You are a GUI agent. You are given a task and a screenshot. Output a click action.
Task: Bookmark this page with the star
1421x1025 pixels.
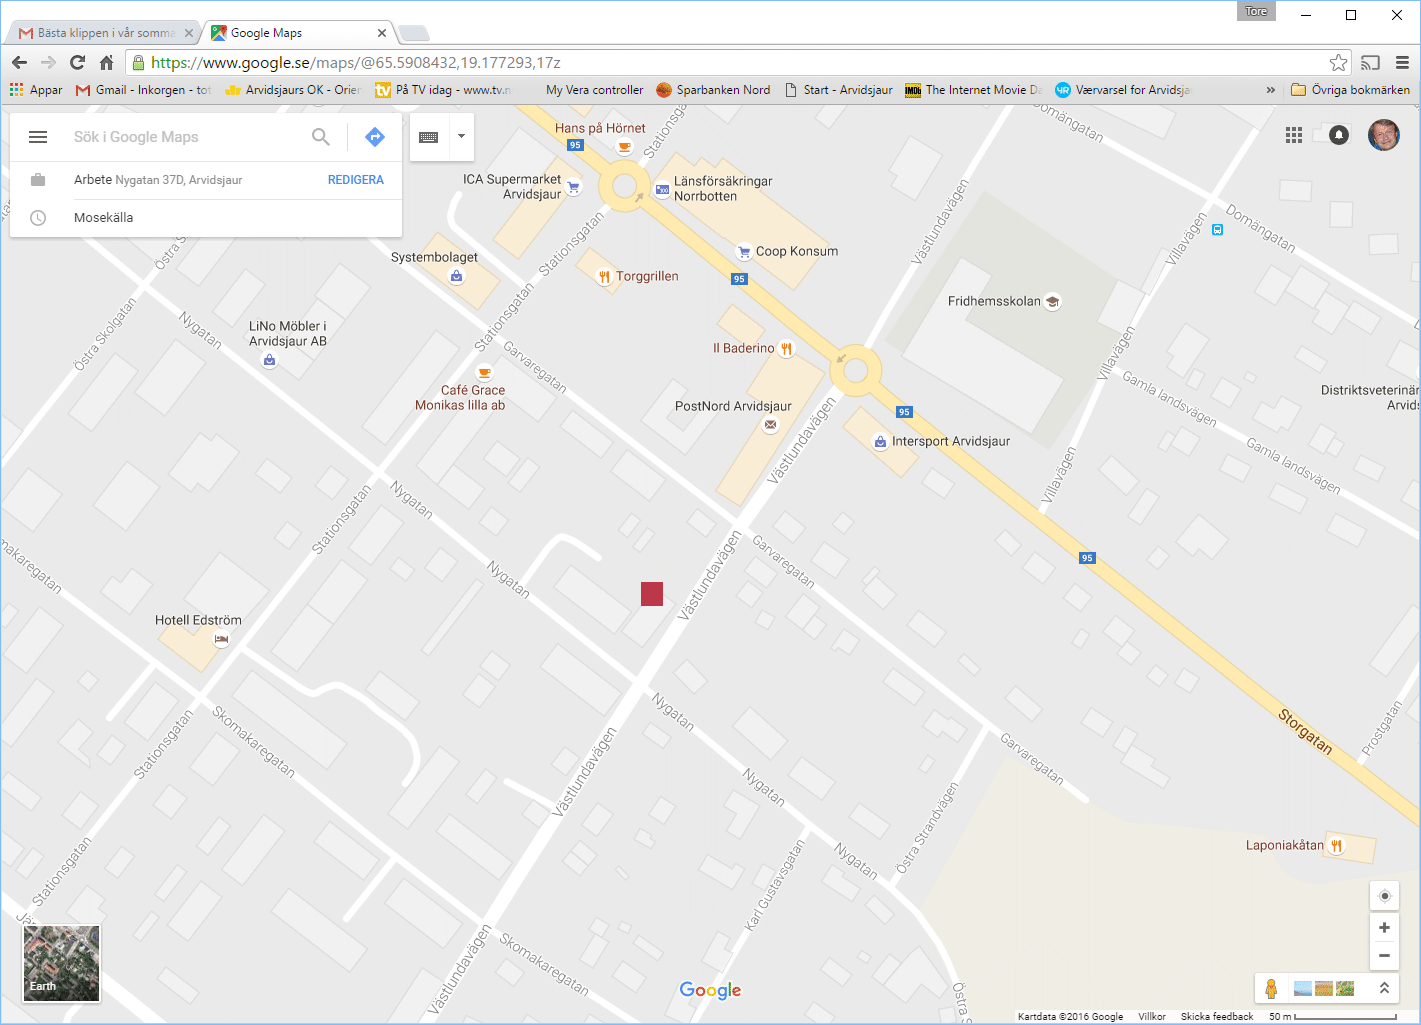click(x=1338, y=63)
